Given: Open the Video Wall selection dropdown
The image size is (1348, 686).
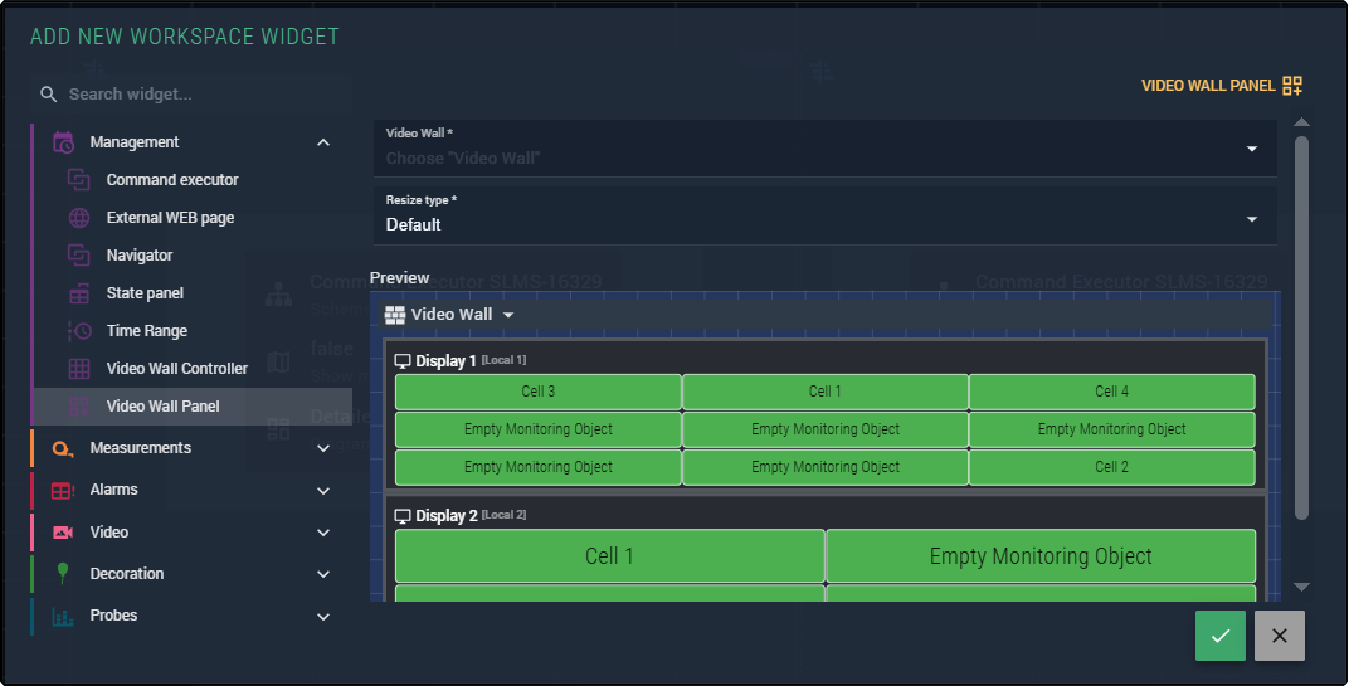Looking at the screenshot, I should click(x=1251, y=149).
